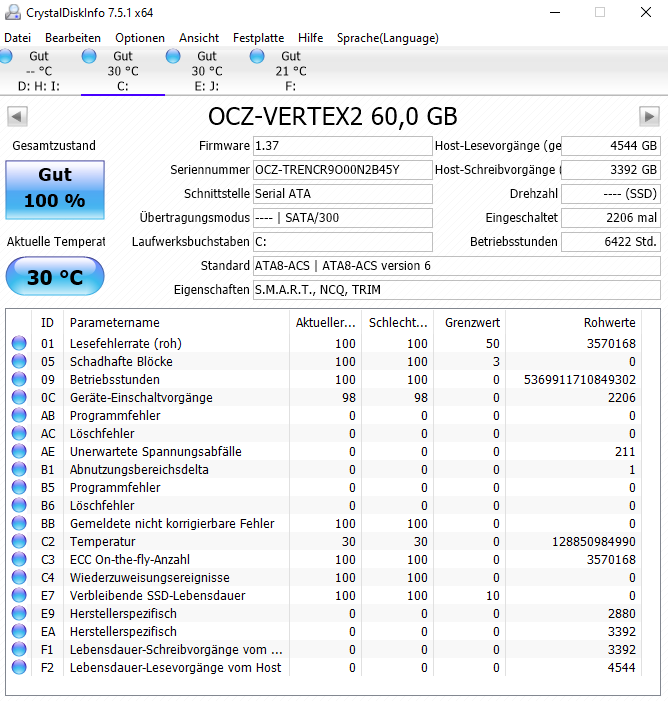
Task: Click status orb for AC Löschfehler
Action: 19,433
